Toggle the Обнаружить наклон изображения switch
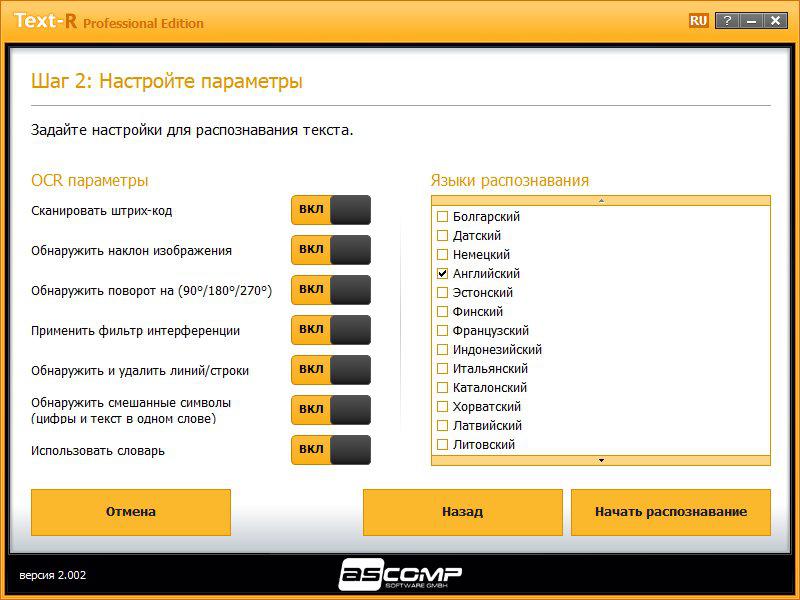The width and height of the screenshot is (800, 600). point(331,249)
